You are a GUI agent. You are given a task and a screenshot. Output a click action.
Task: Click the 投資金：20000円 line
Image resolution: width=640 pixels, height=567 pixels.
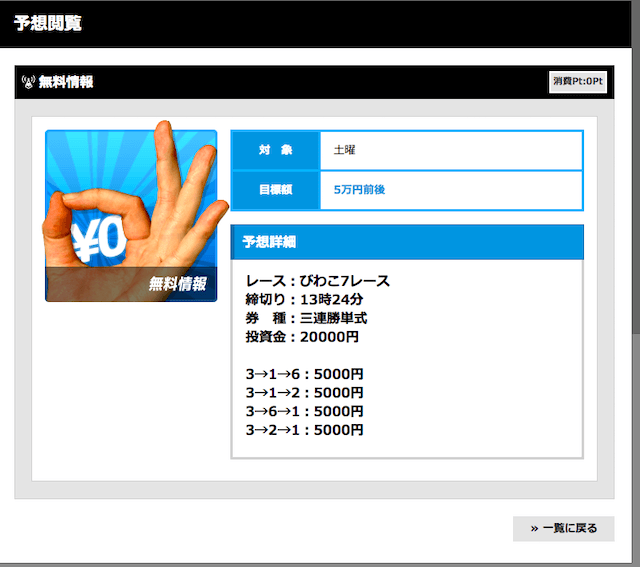coord(301,337)
